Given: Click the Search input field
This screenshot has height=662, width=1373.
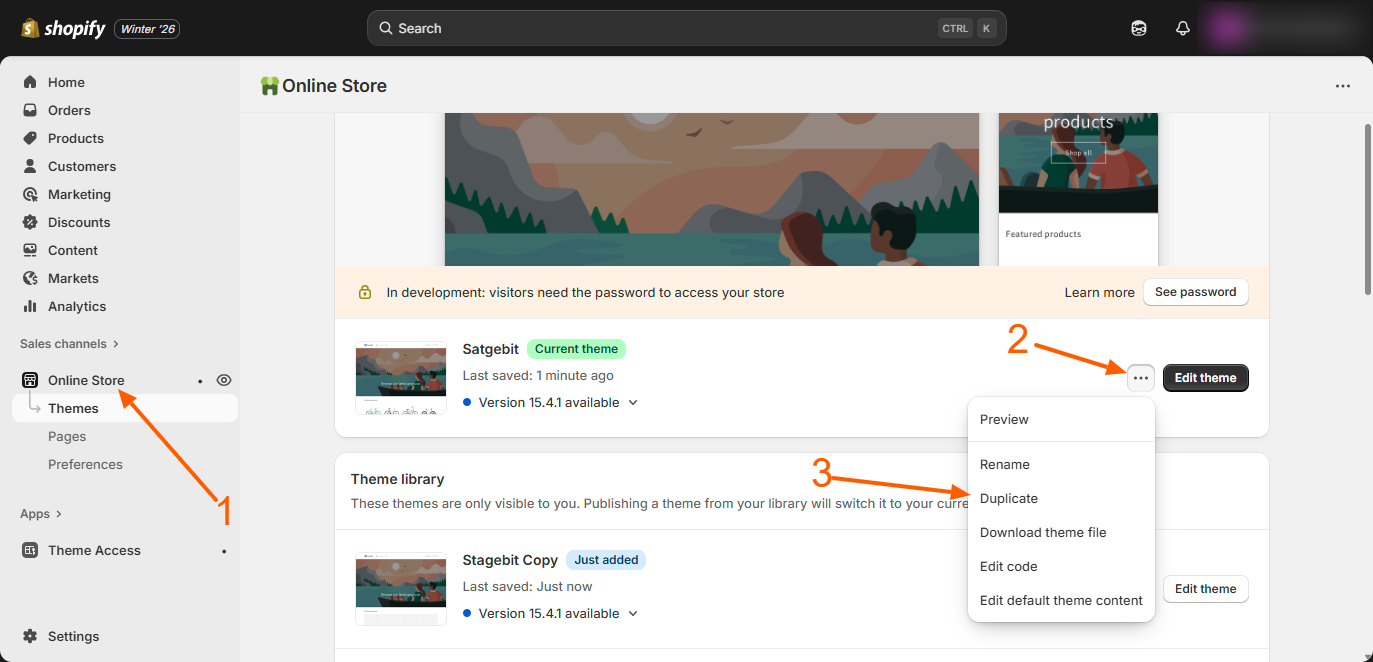Looking at the screenshot, I should [x=686, y=28].
